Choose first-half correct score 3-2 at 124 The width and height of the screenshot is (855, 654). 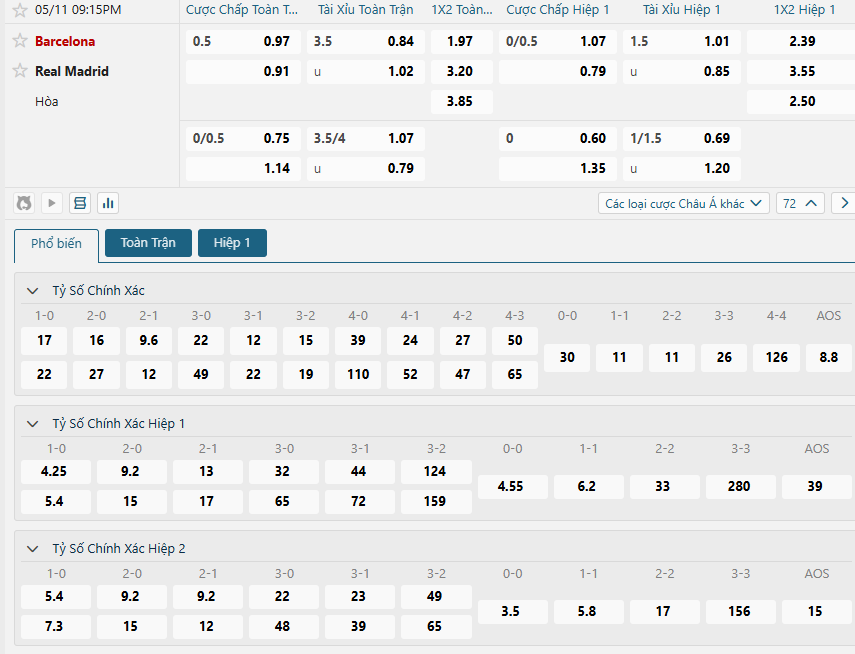pyautogui.click(x=436, y=472)
